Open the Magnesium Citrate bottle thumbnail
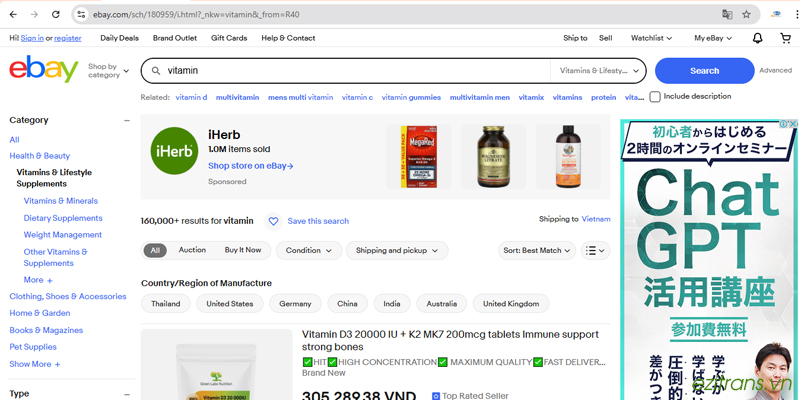 point(493,157)
